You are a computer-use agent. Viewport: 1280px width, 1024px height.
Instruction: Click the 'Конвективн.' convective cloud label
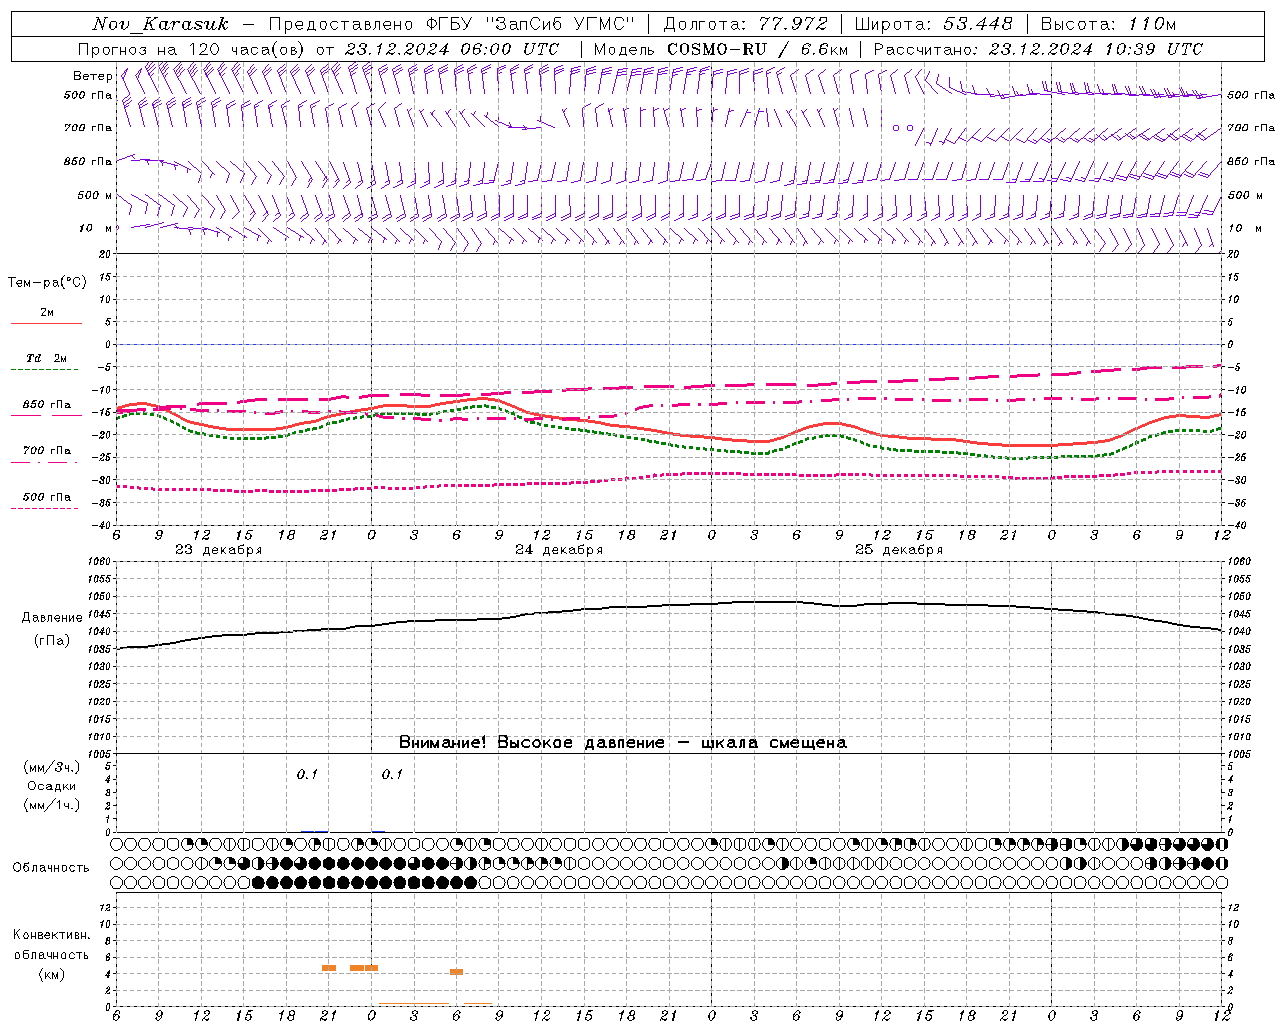click(x=51, y=935)
